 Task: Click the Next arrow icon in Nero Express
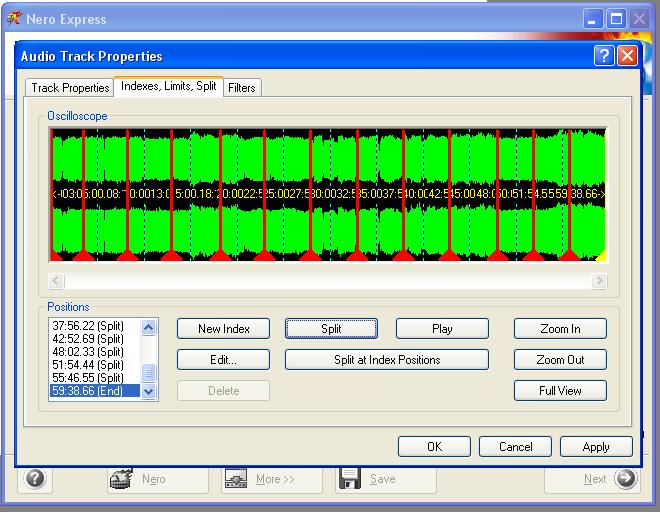(625, 478)
